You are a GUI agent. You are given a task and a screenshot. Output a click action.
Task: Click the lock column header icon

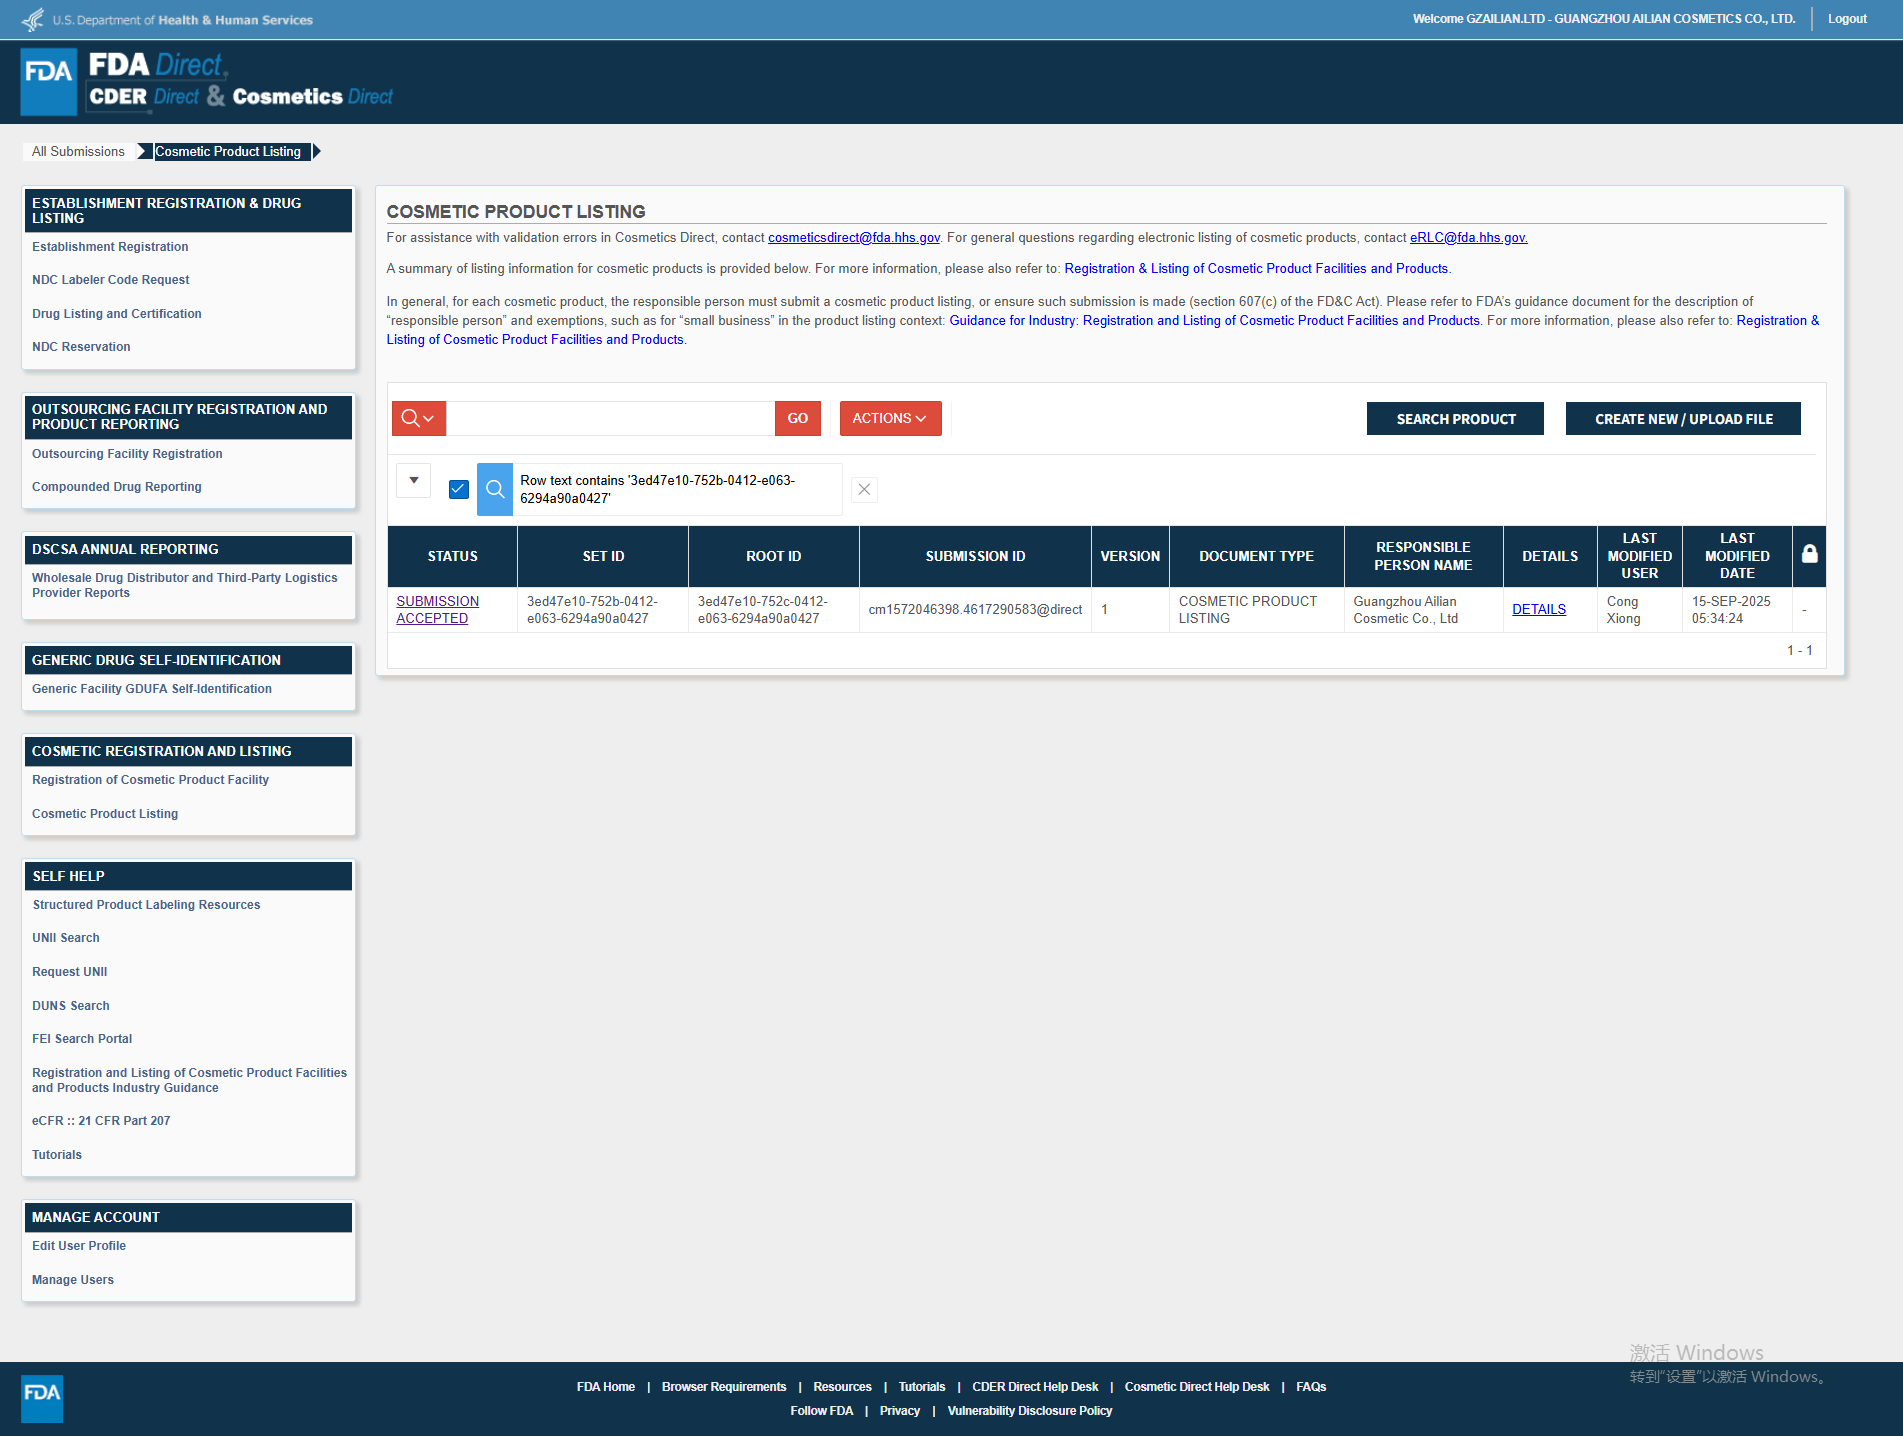1809,555
